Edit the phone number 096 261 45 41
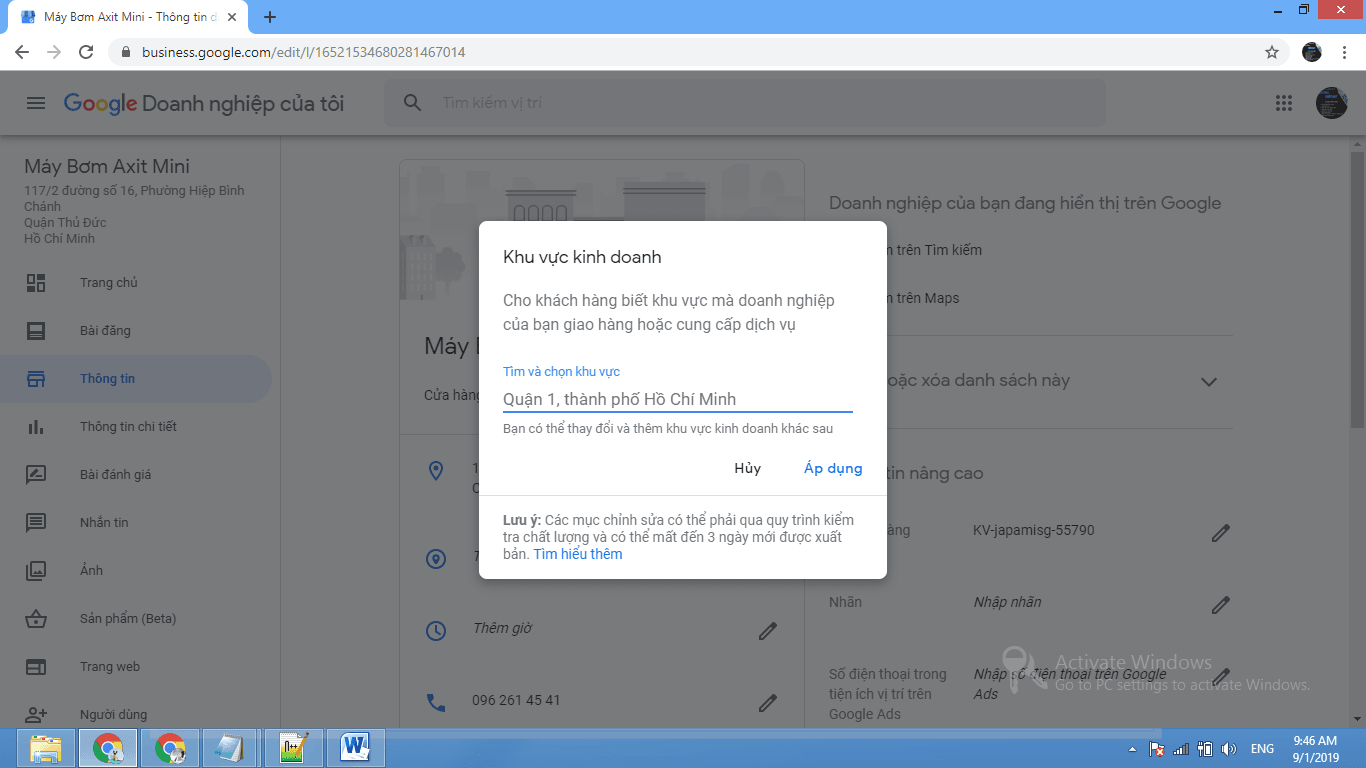Image resolution: width=1366 pixels, height=768 pixels. pos(768,703)
